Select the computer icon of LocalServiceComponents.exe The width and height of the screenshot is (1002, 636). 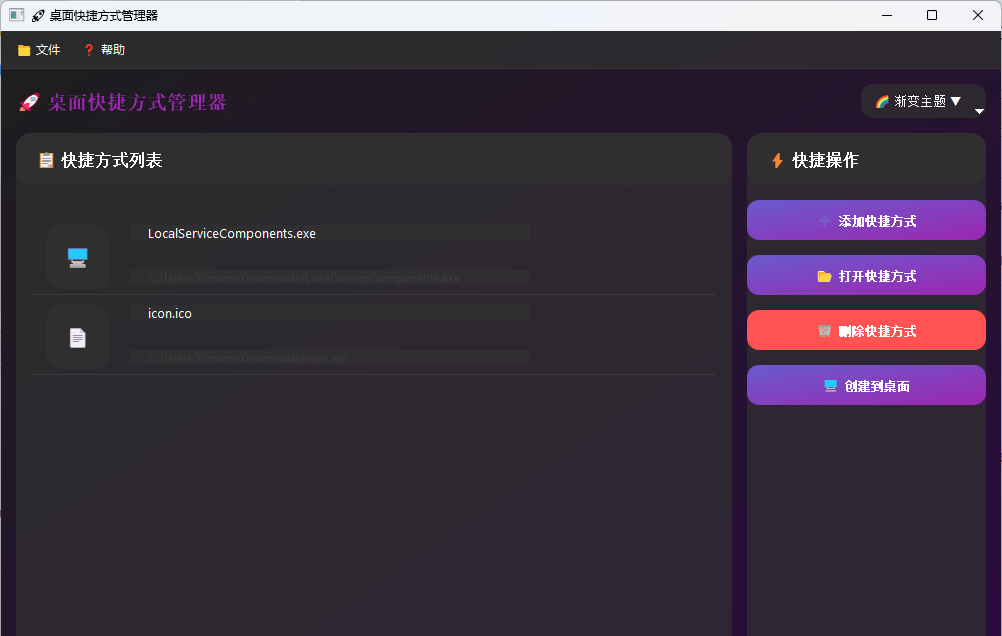78,257
